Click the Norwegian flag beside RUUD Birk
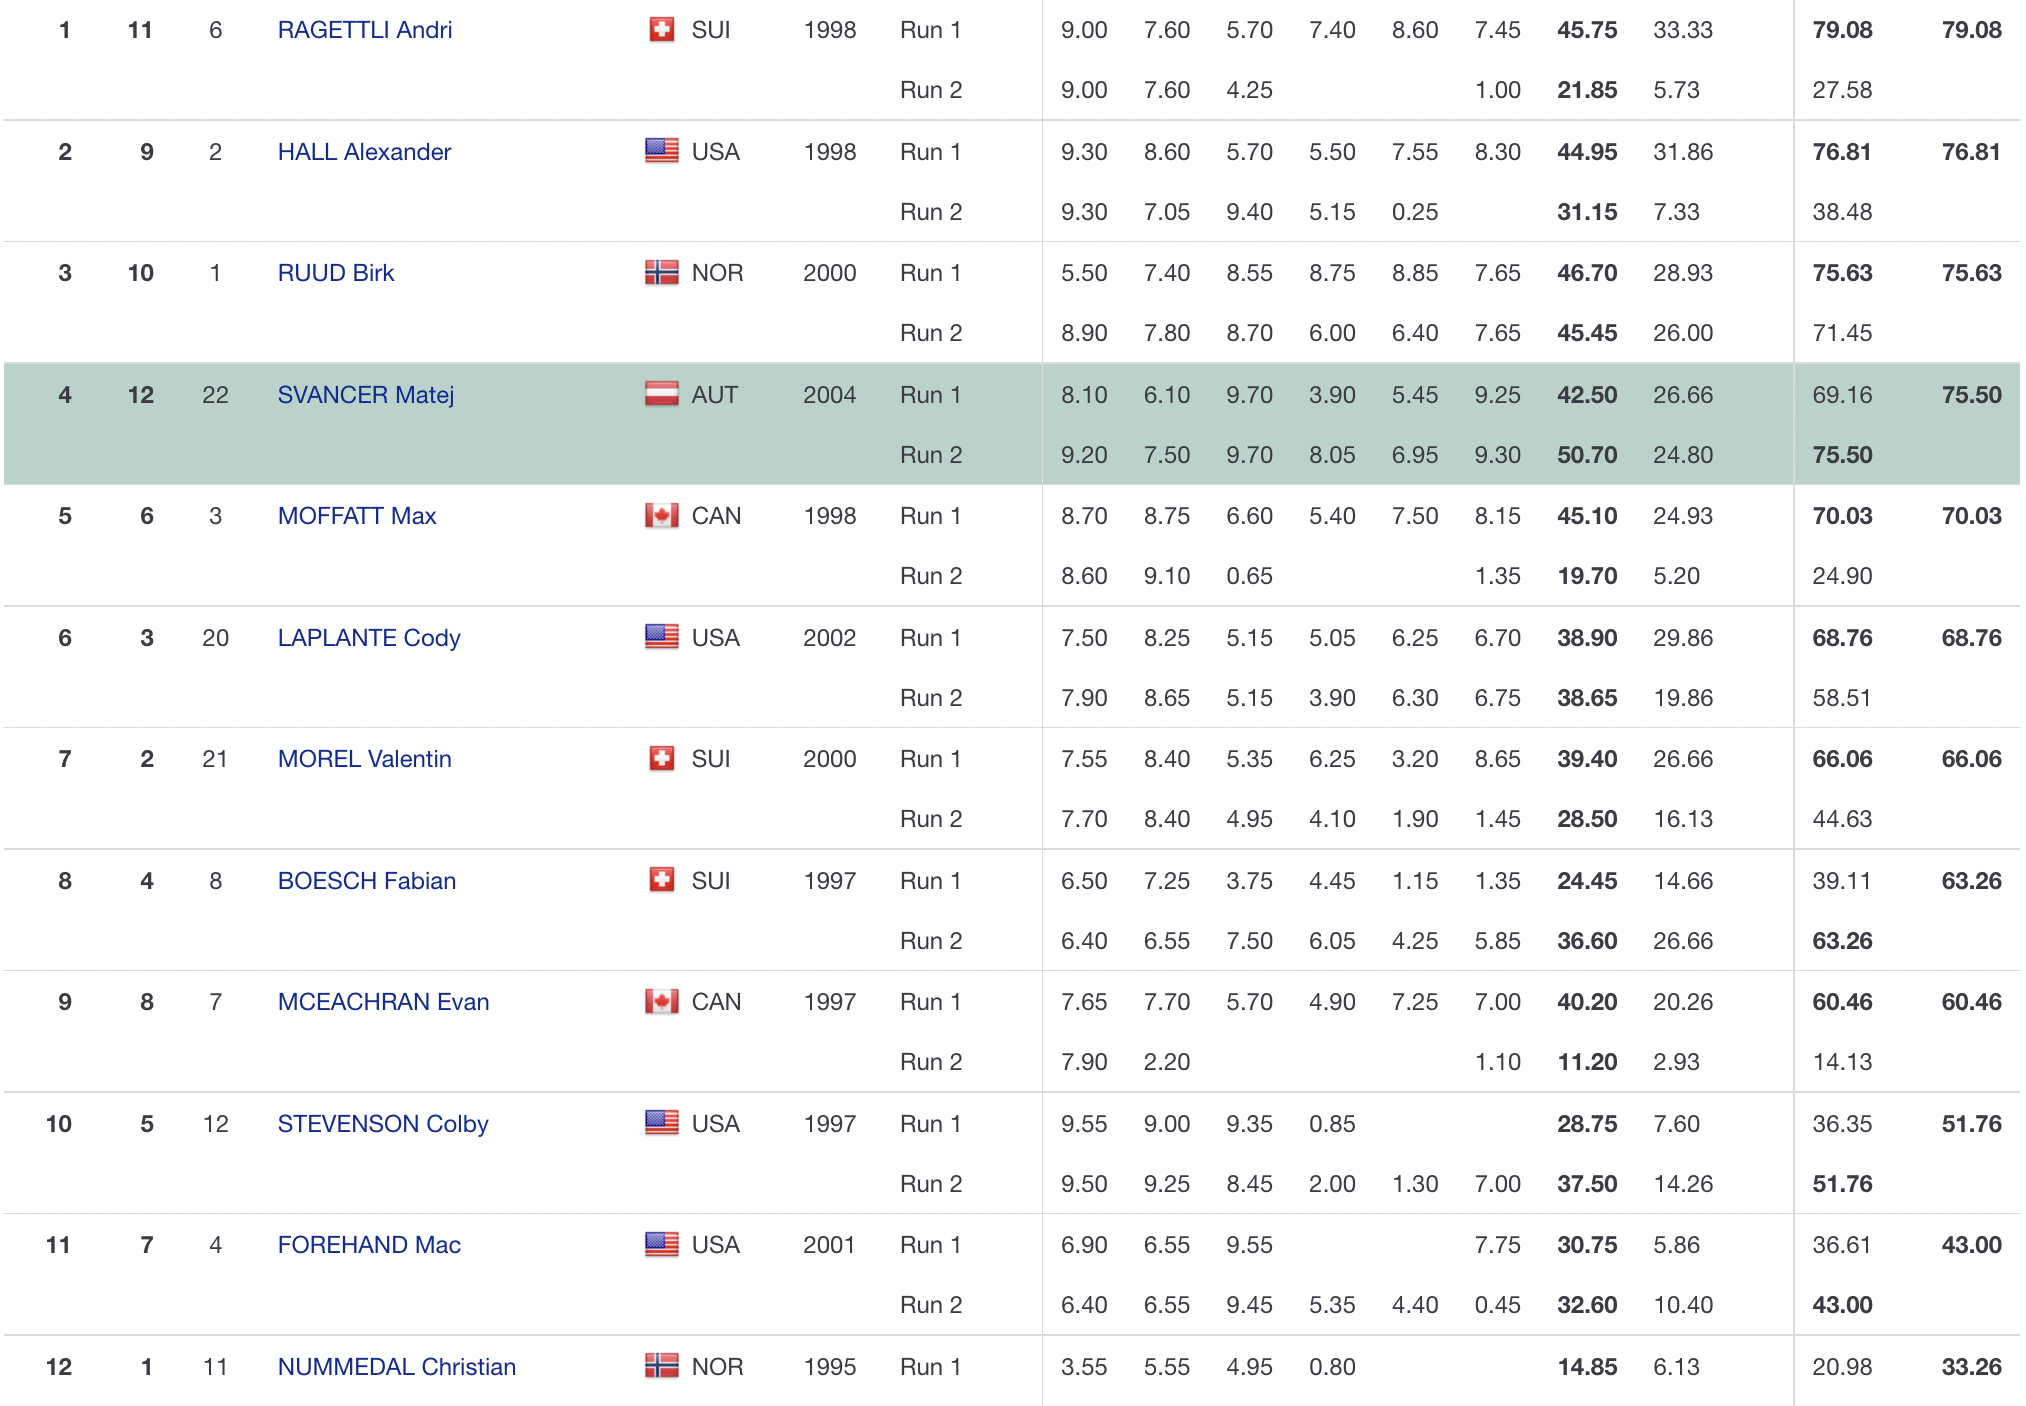 [x=661, y=272]
